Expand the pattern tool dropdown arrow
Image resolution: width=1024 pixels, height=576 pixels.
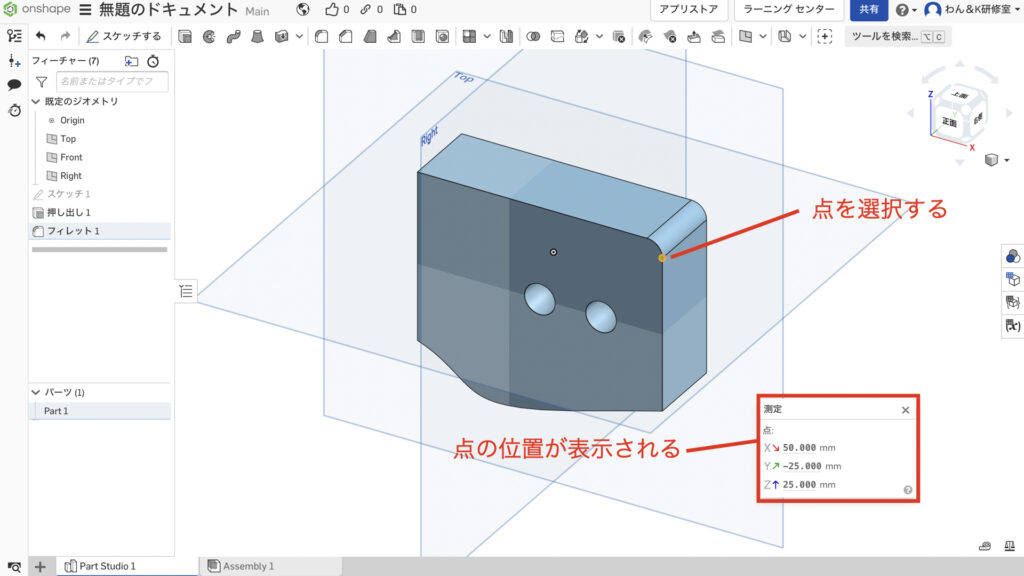point(487,37)
